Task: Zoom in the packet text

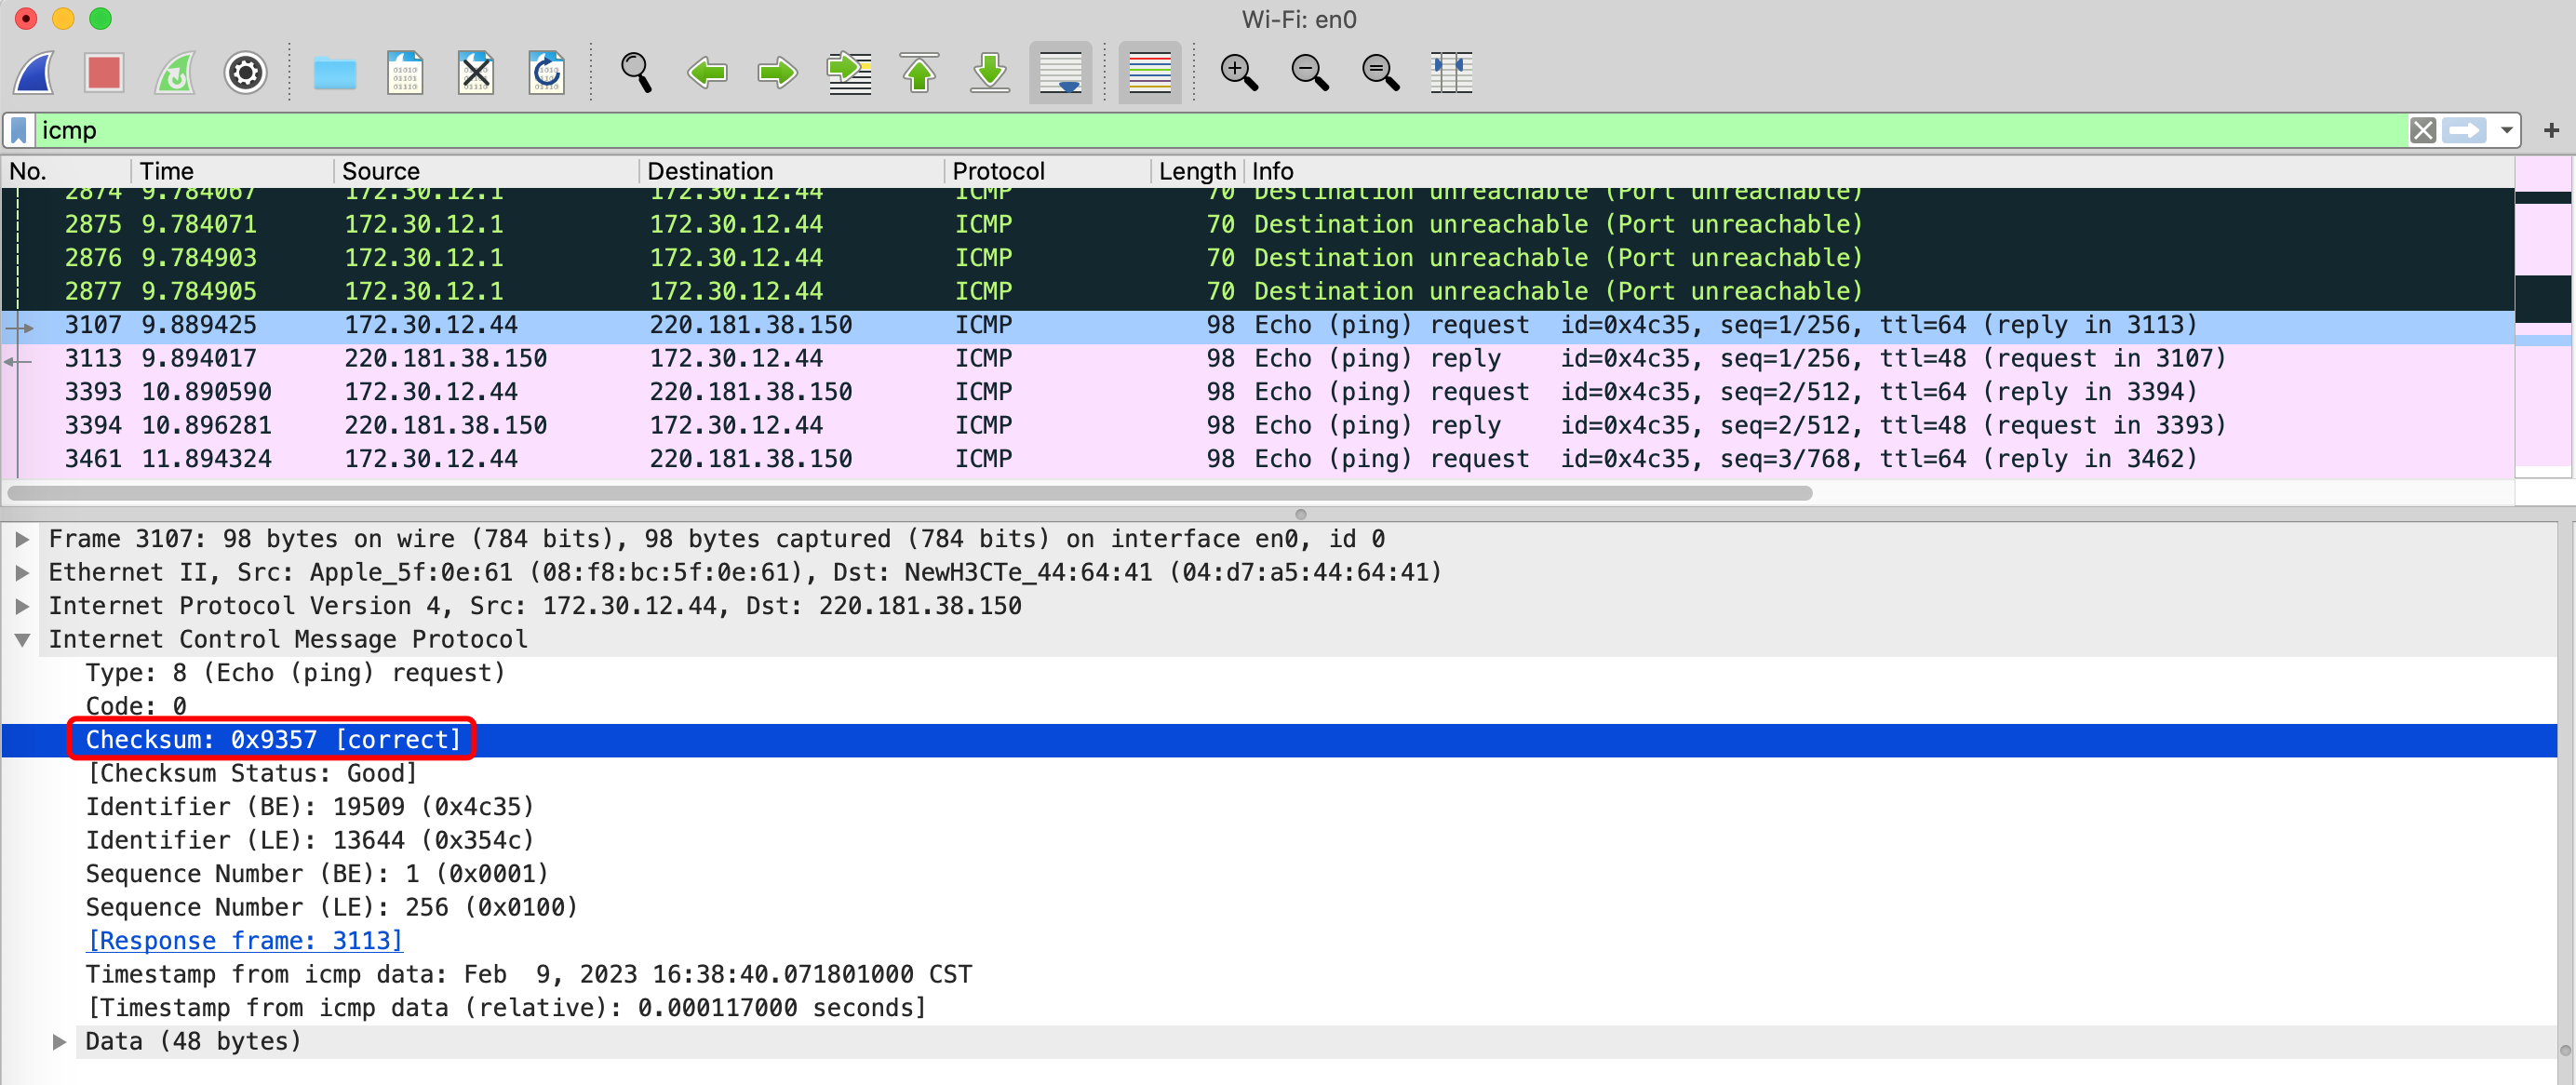Action: (x=1239, y=72)
